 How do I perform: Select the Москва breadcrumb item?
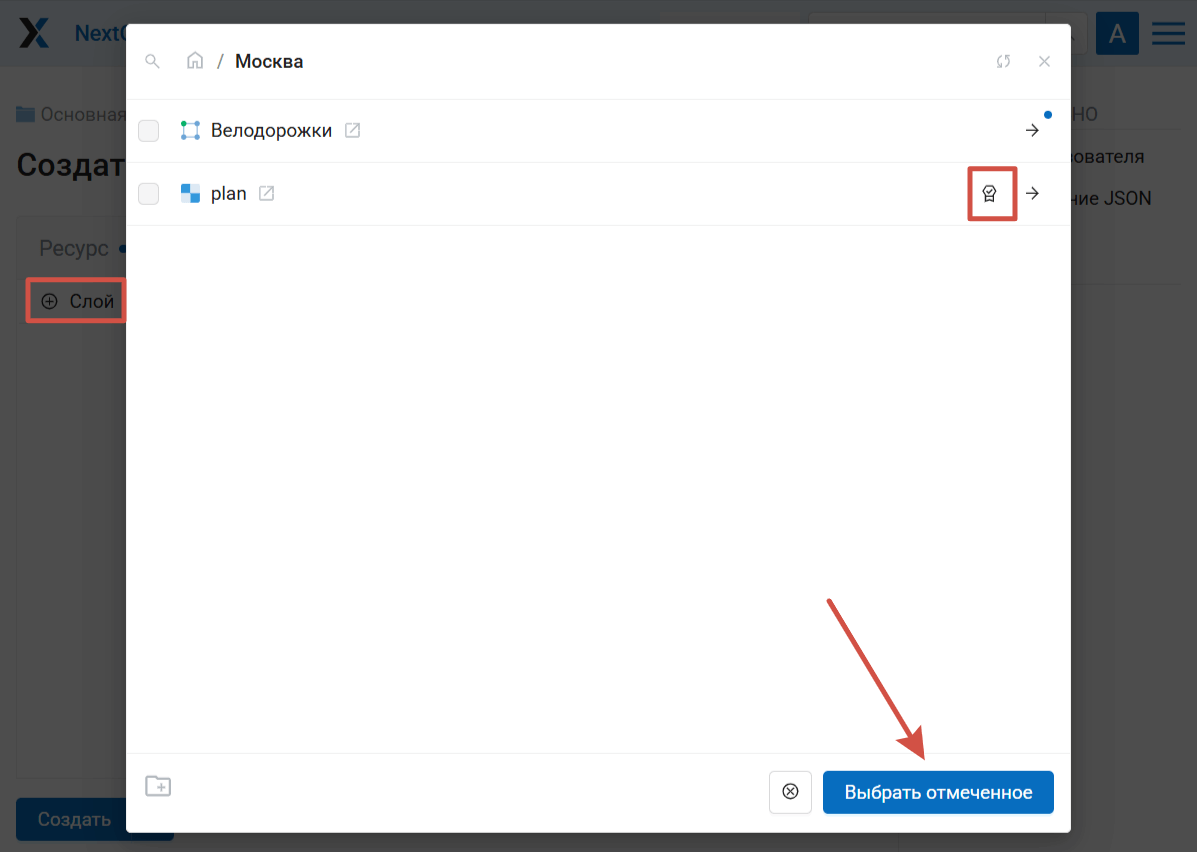point(269,62)
